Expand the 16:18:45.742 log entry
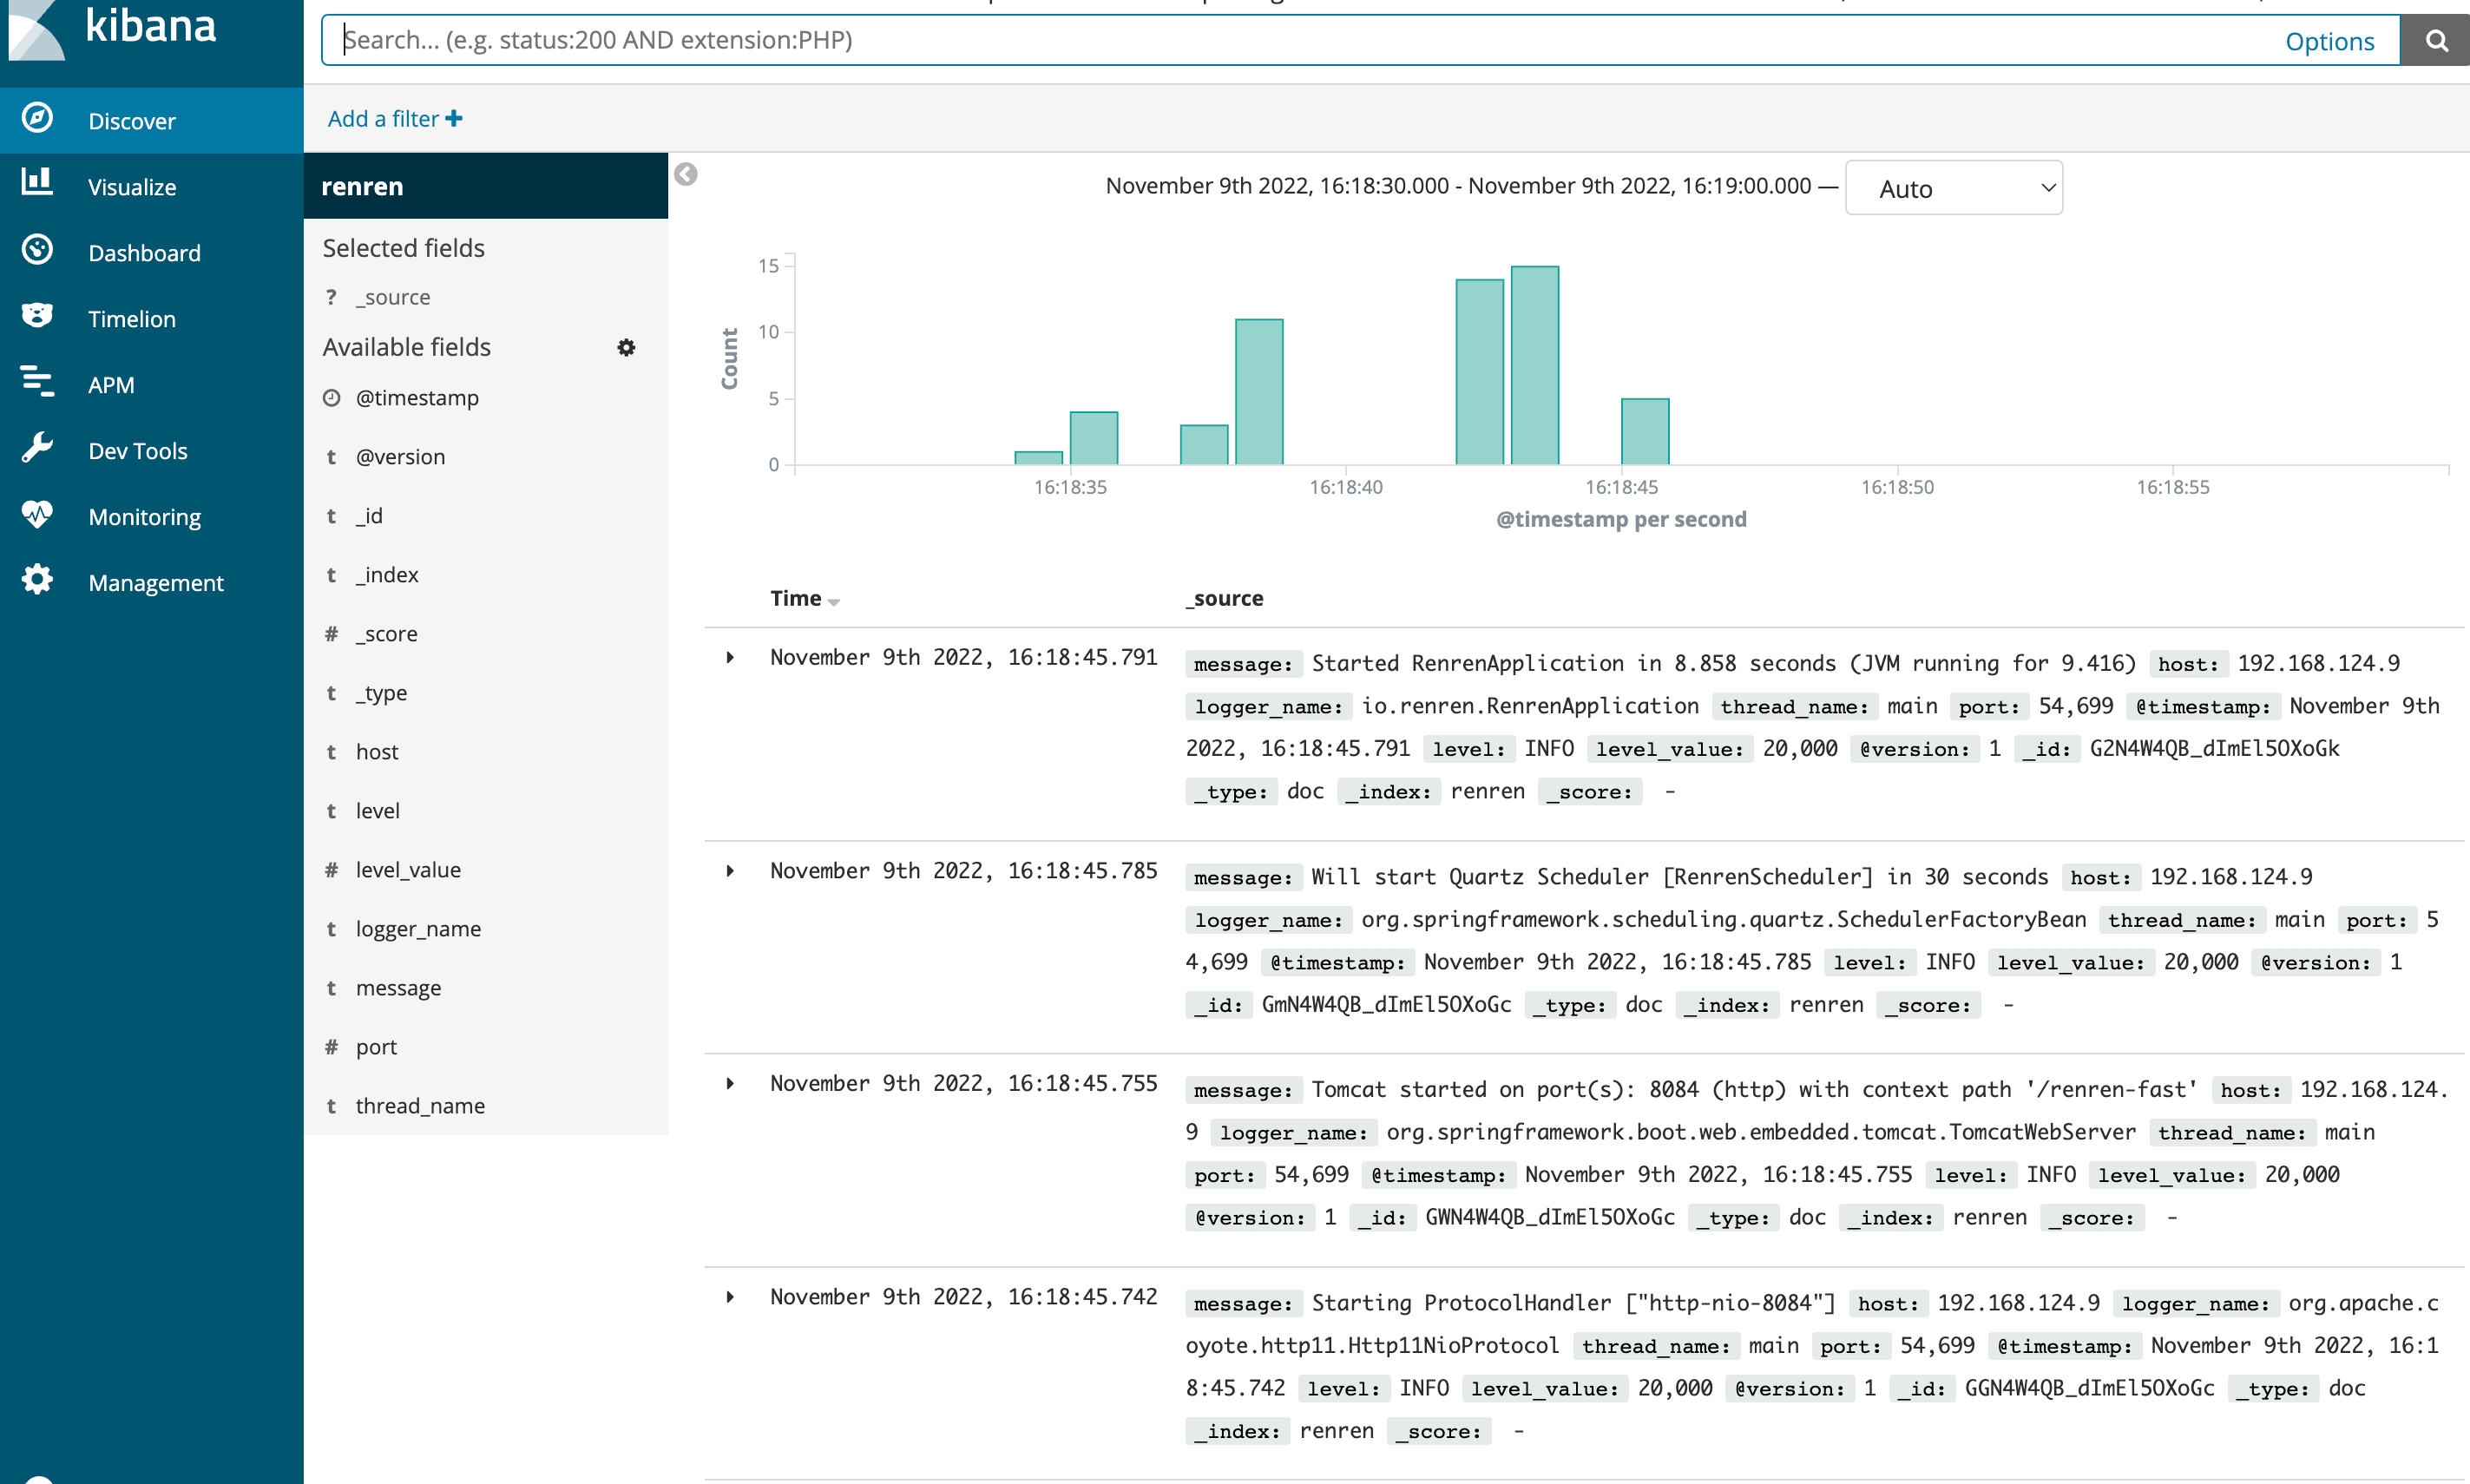The height and width of the screenshot is (1484, 2470). pyautogui.click(x=730, y=1297)
